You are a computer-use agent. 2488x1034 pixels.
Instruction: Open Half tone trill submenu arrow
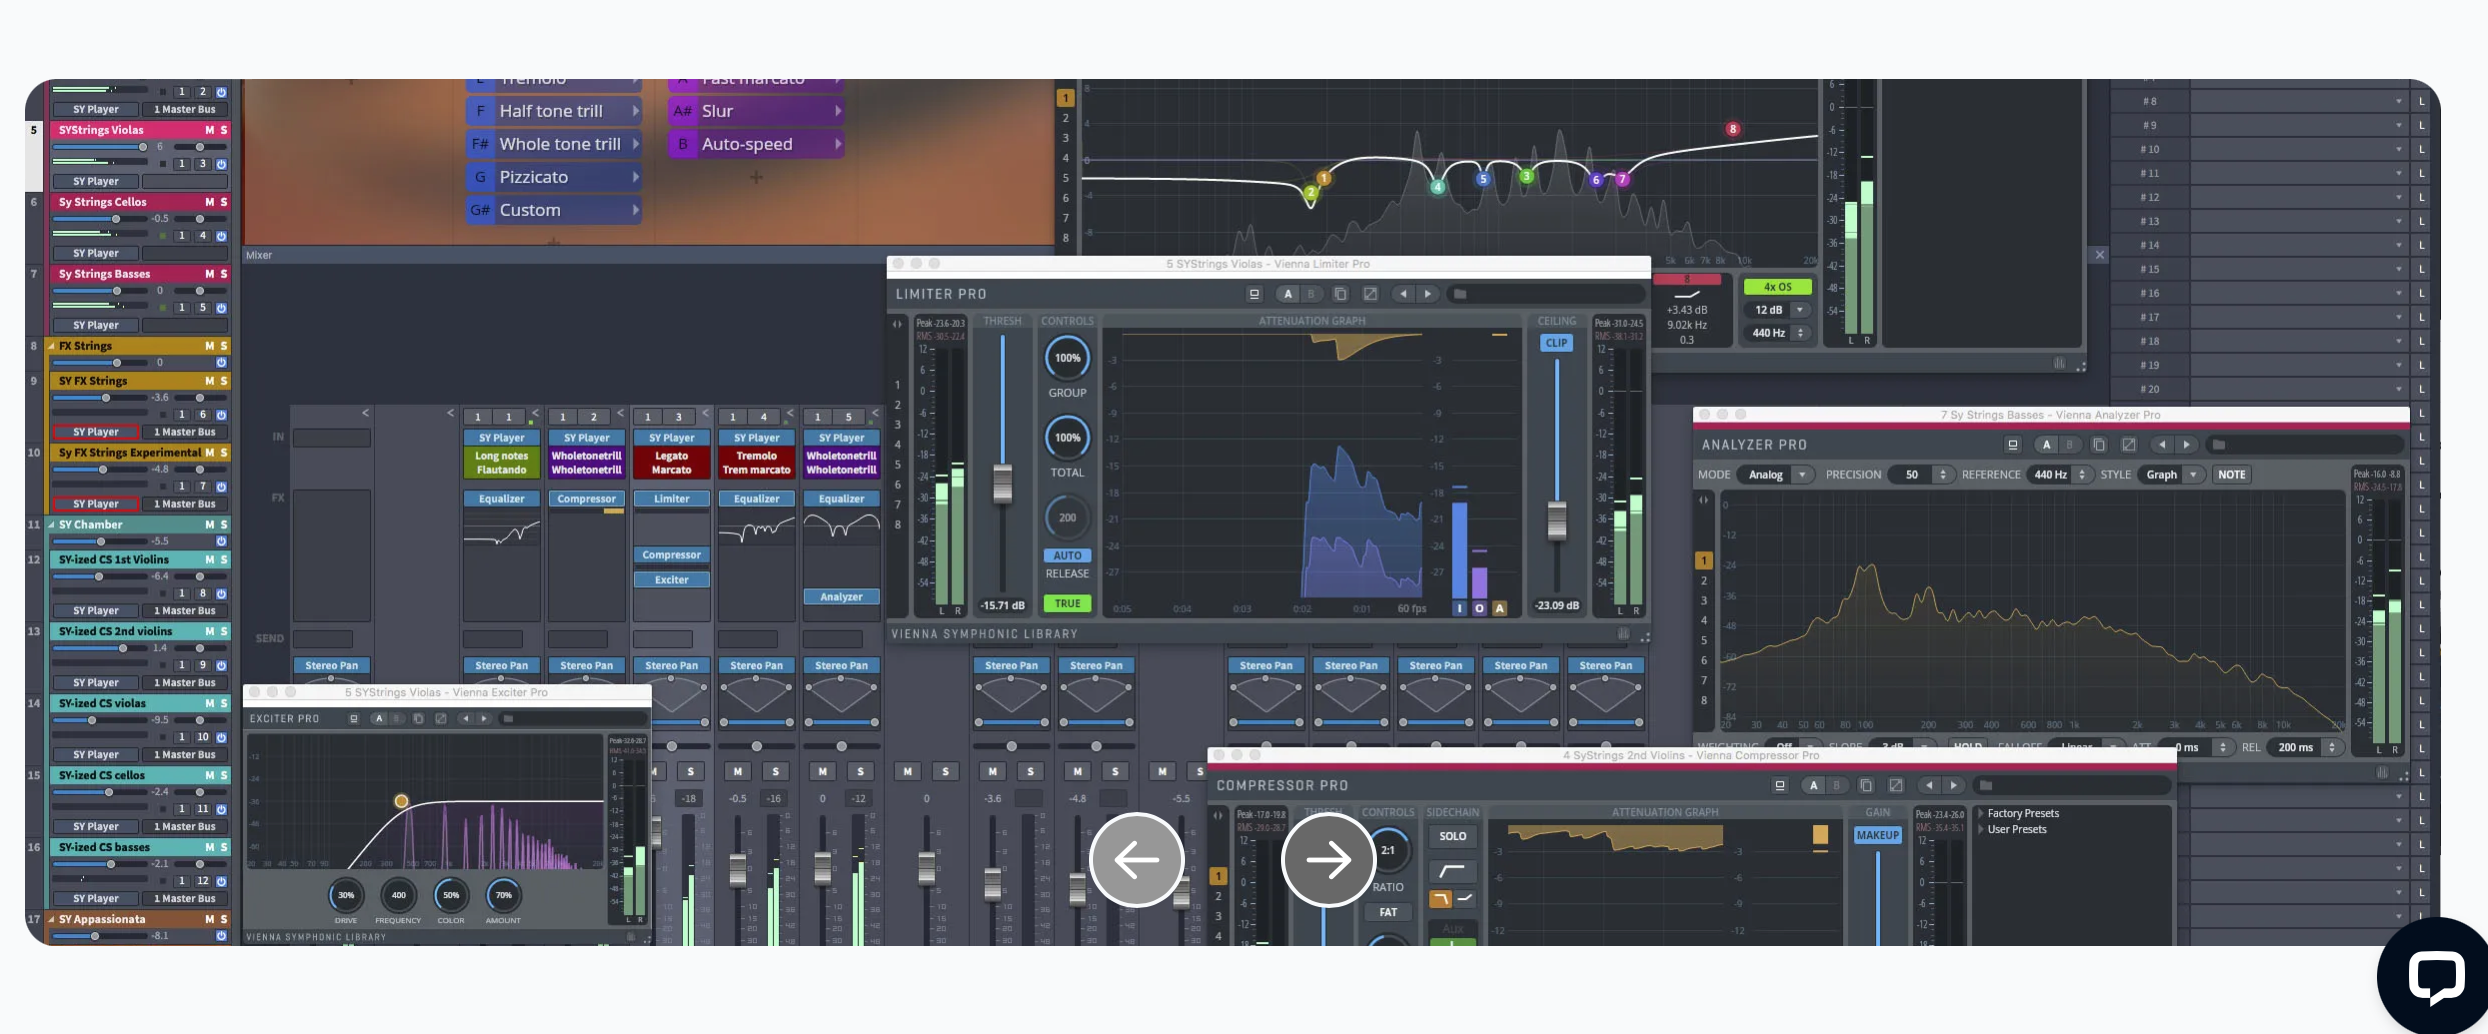point(635,111)
